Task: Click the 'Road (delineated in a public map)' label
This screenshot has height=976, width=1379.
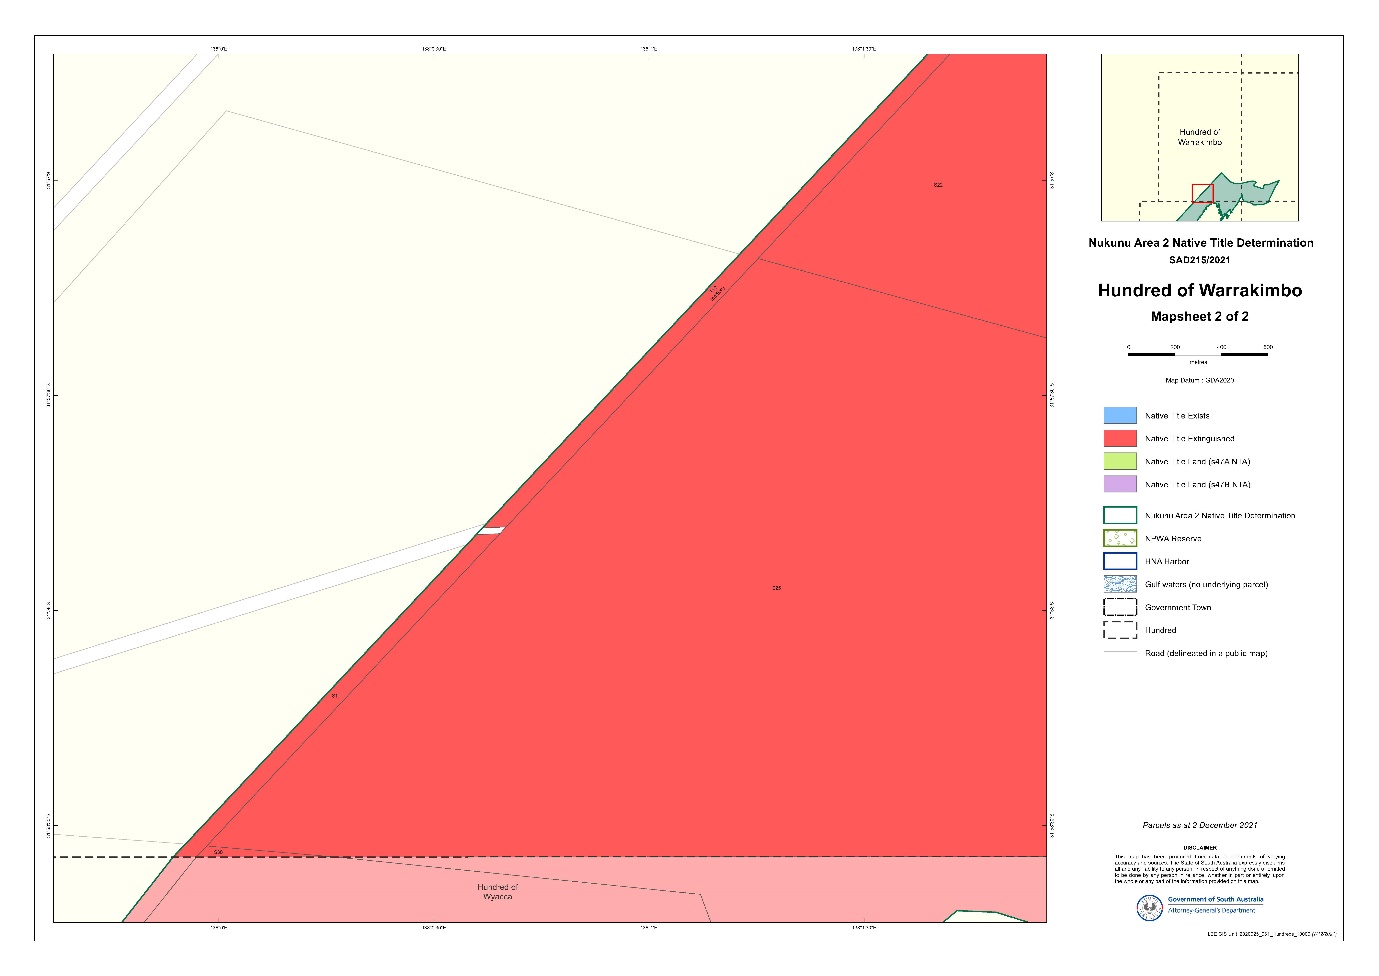Action: point(1206,654)
